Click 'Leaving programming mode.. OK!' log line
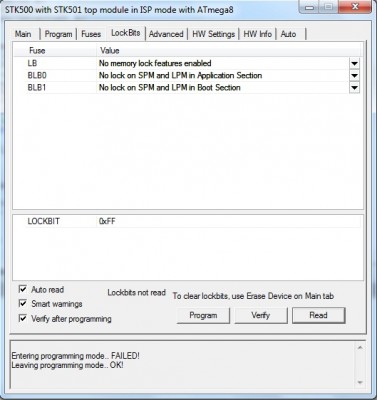Image resolution: width=377 pixels, height=400 pixels. tap(68, 365)
